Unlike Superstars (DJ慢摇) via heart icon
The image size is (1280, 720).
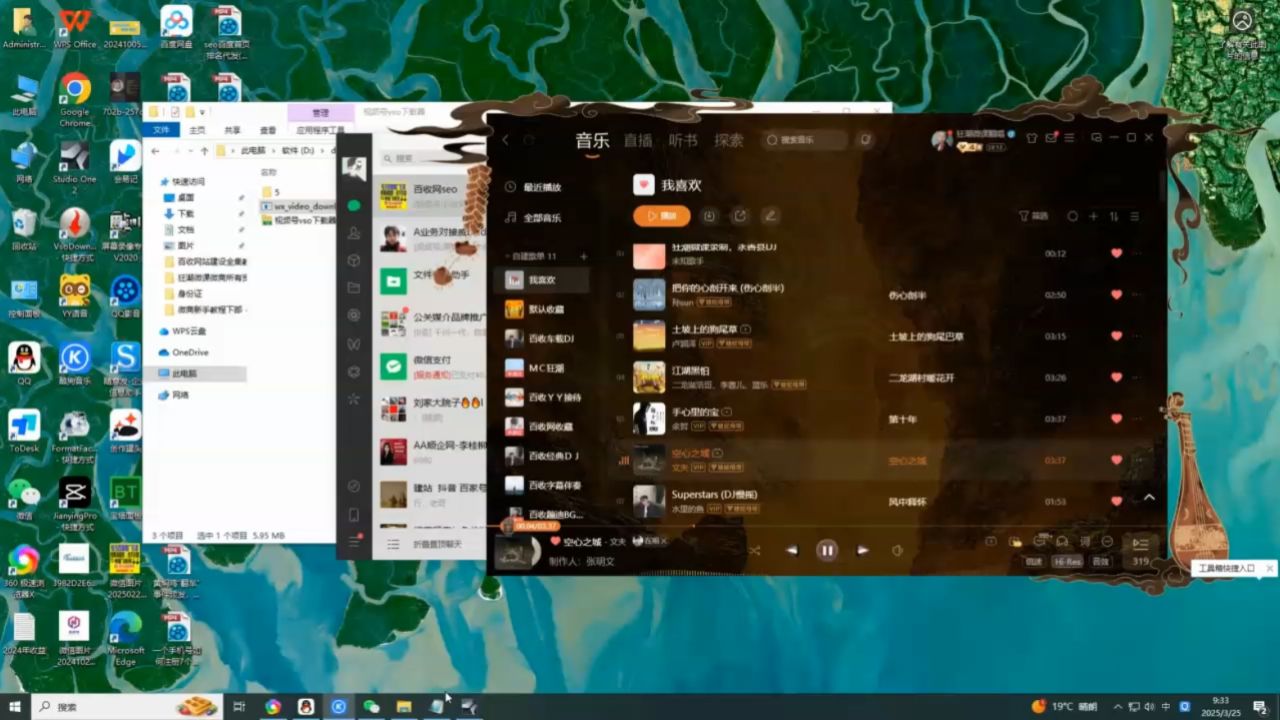(1116, 501)
